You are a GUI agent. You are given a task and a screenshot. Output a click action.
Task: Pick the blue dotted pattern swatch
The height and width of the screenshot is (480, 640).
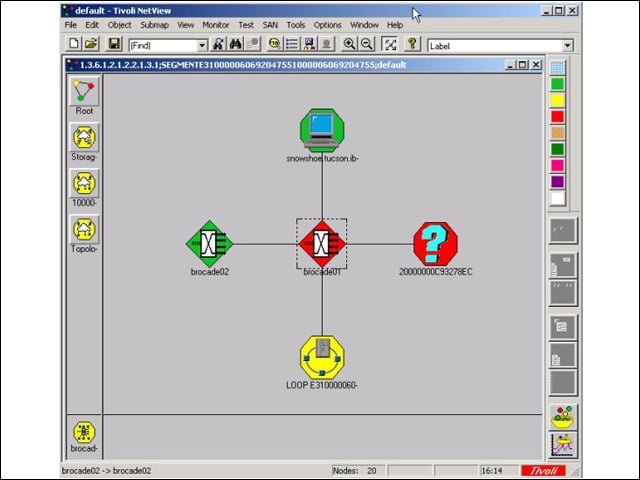[558, 67]
